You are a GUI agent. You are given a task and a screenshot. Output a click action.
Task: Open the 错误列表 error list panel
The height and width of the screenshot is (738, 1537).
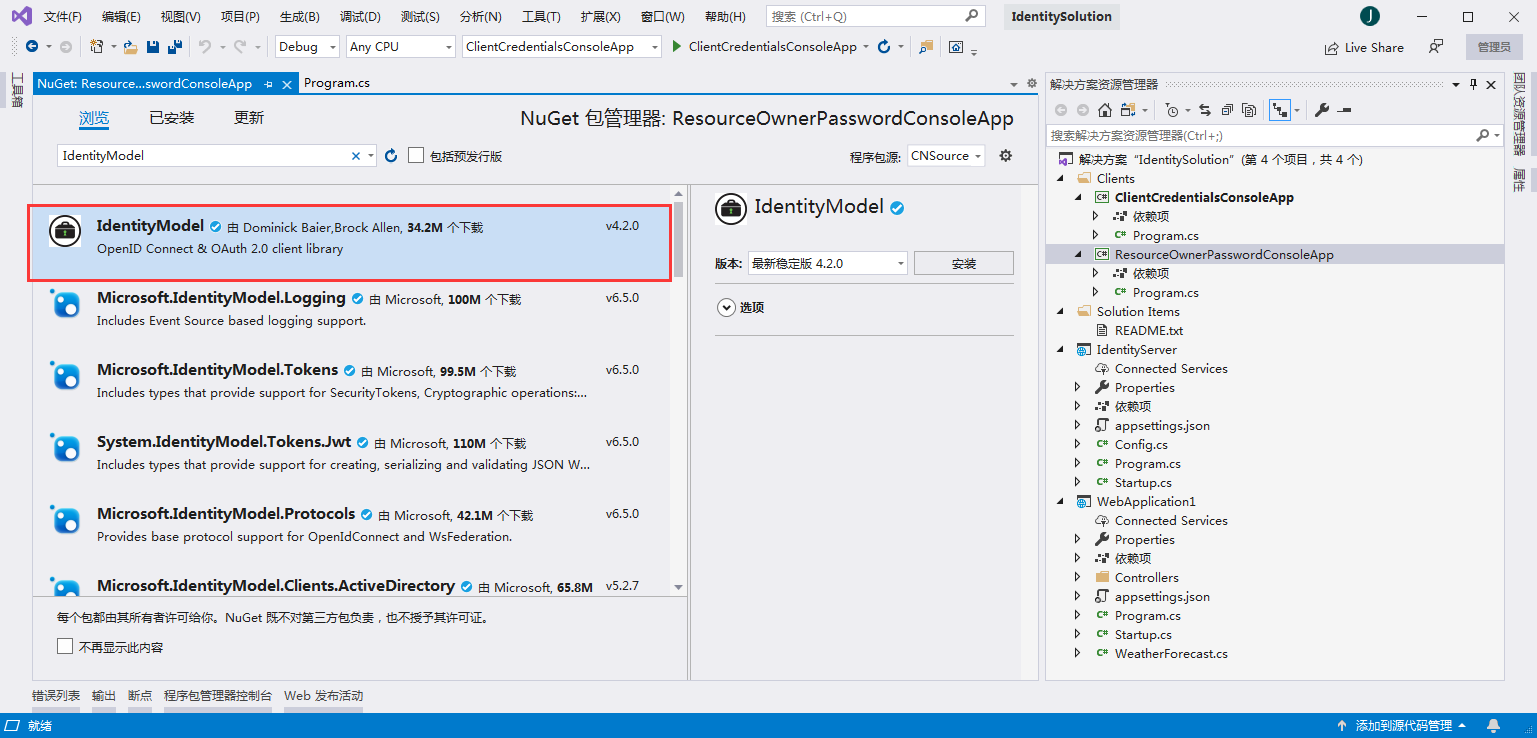[56, 696]
